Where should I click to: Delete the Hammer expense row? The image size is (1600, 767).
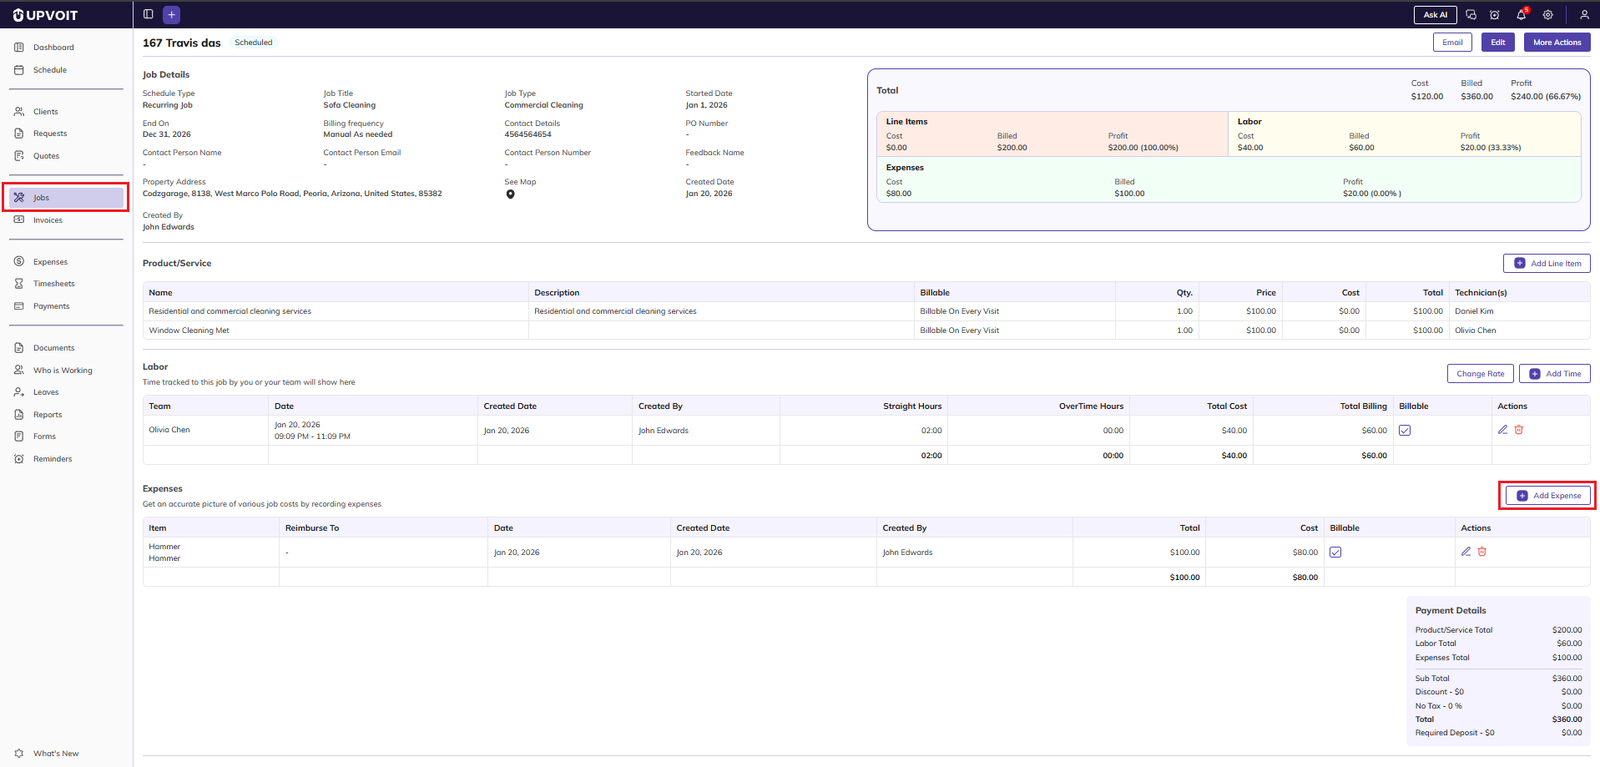pos(1482,552)
